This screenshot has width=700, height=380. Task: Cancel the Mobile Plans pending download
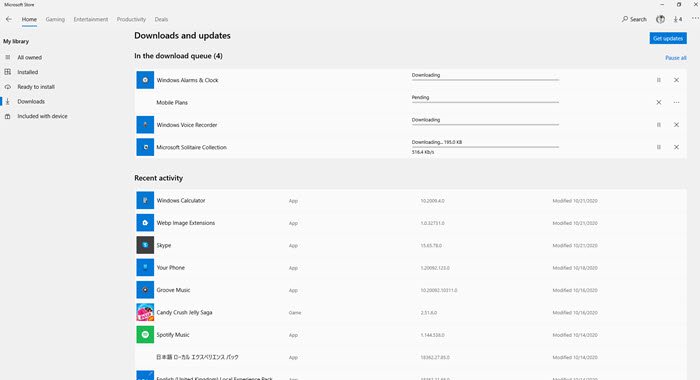(658, 103)
